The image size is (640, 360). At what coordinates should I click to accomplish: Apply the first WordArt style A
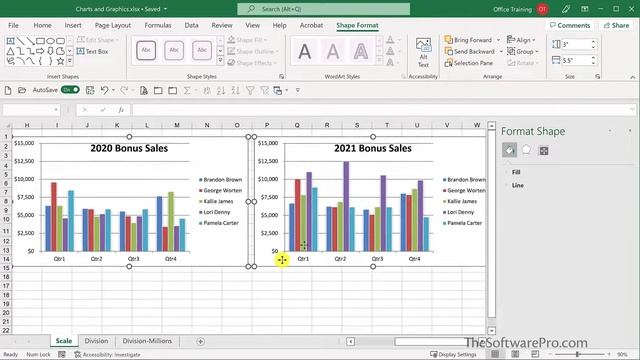(304, 52)
